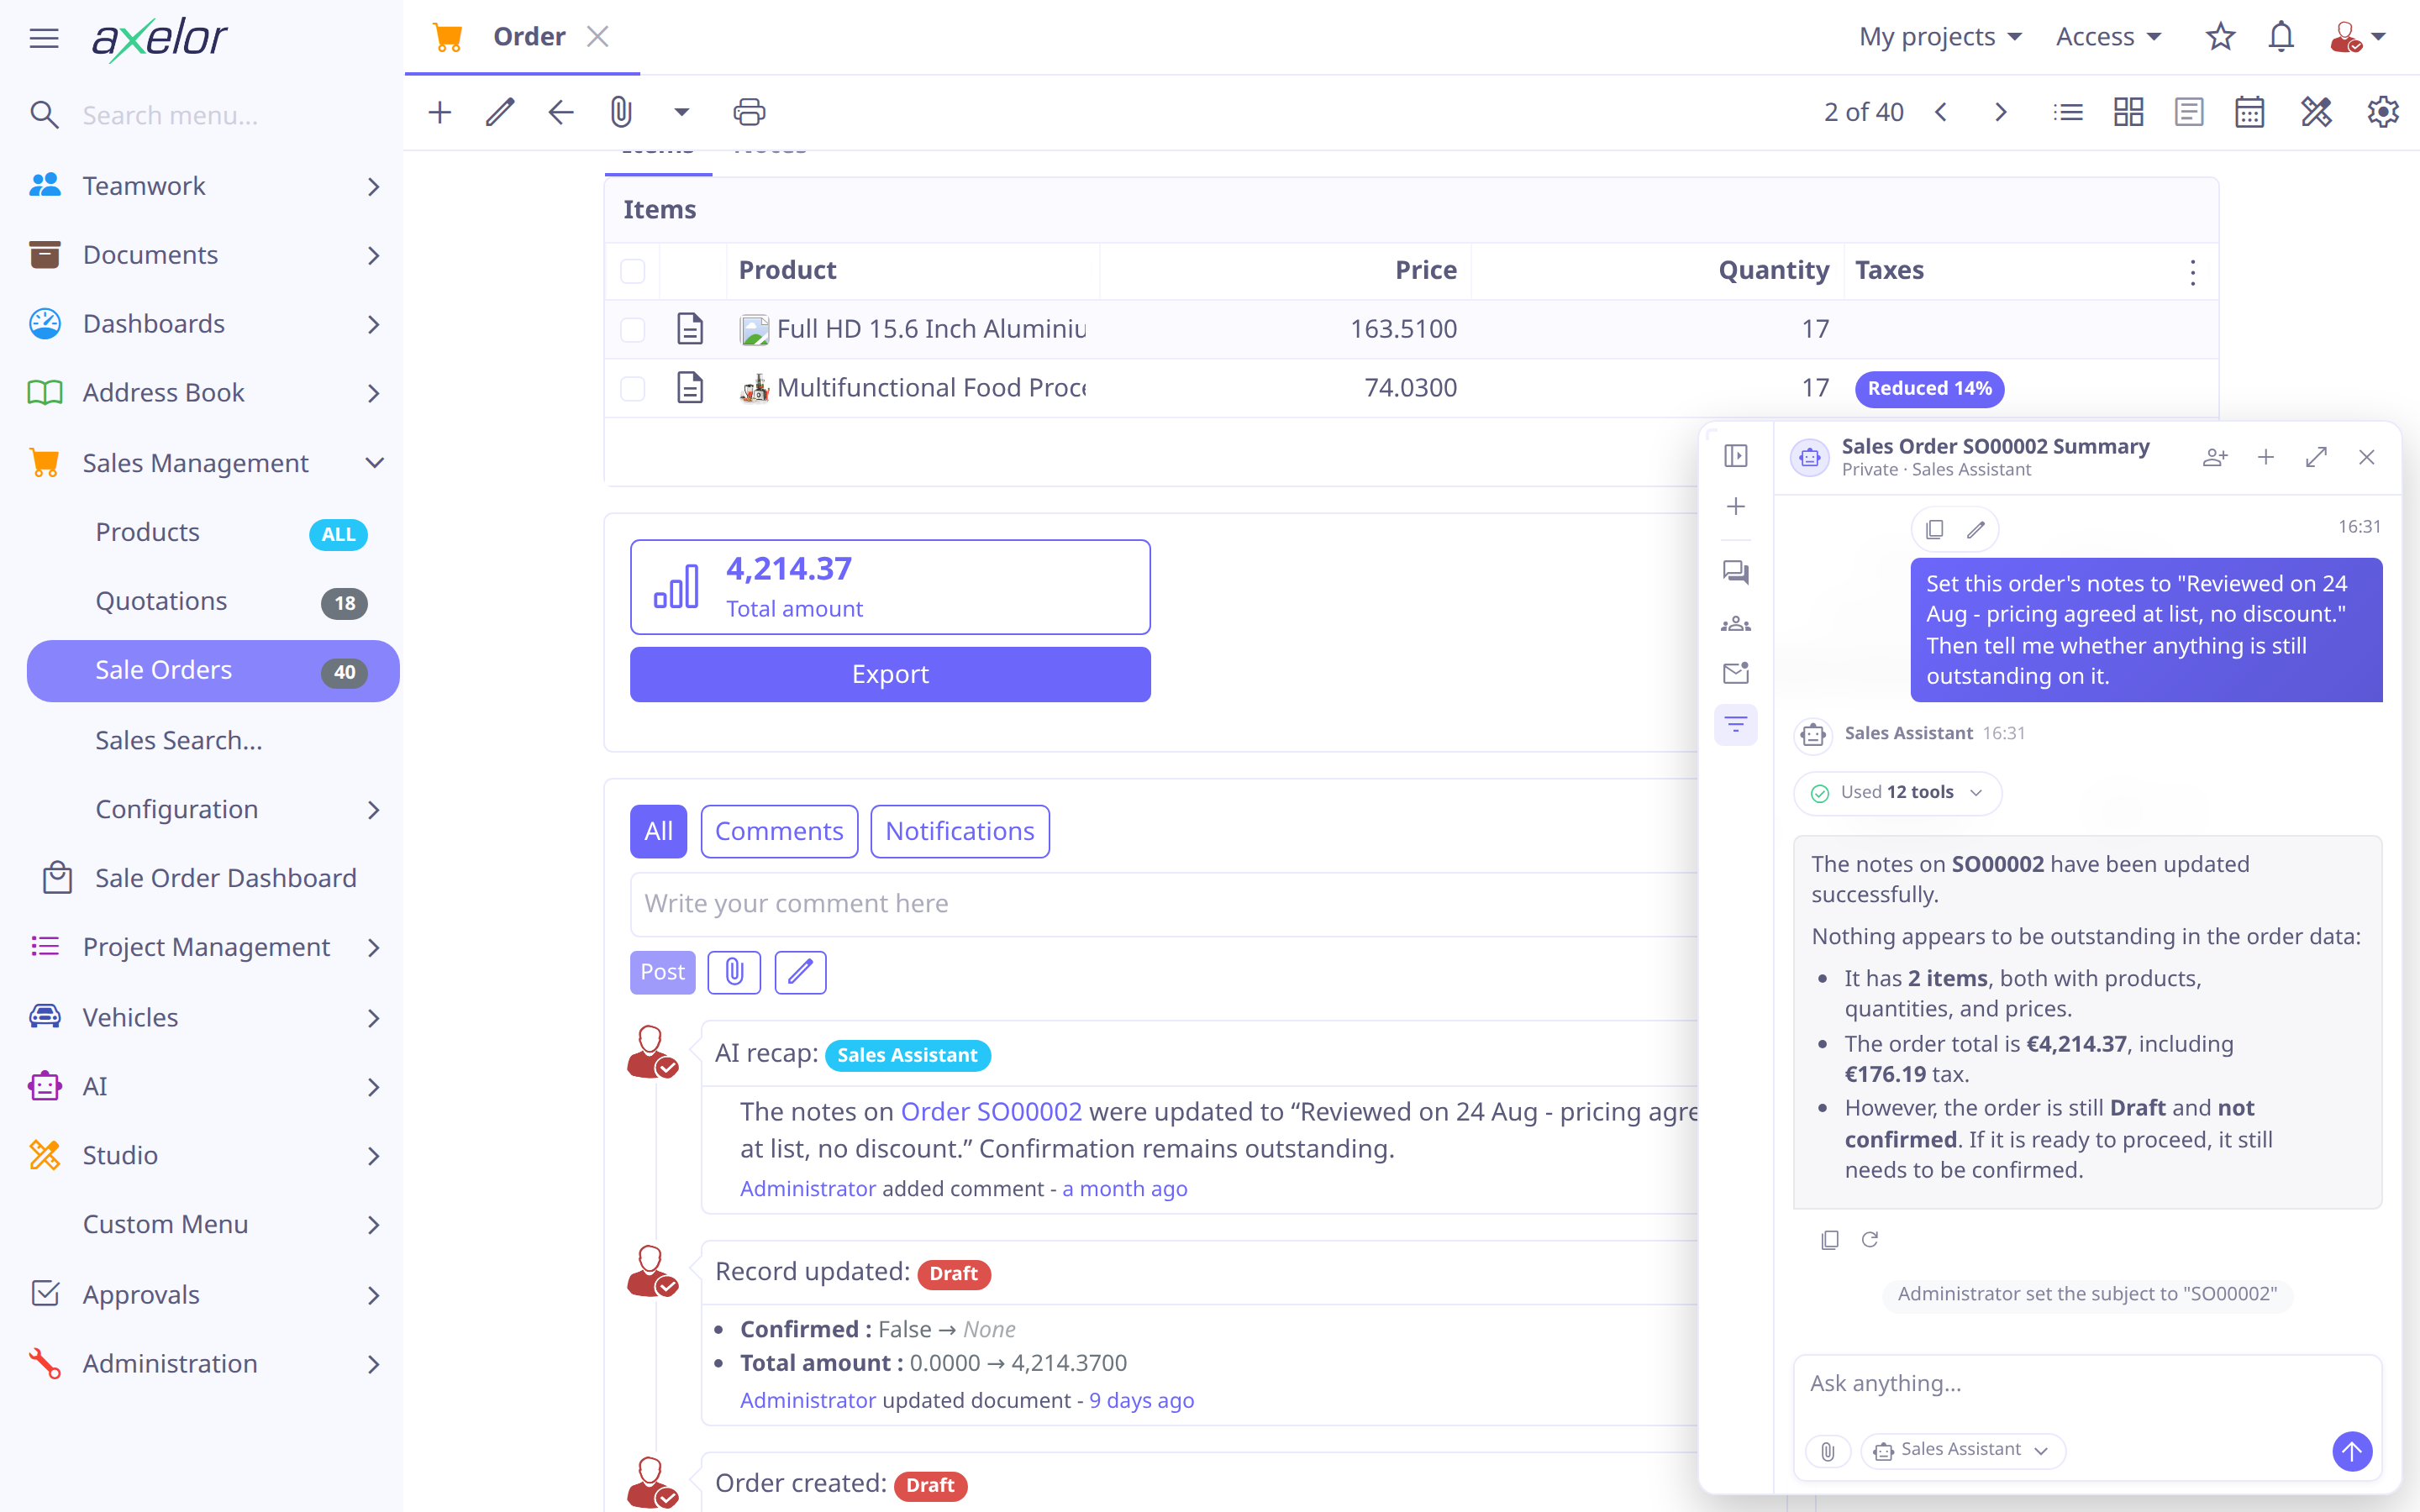Copy the Sales Assistant response
Screen dimensions: 2420x1512
1830,1240
